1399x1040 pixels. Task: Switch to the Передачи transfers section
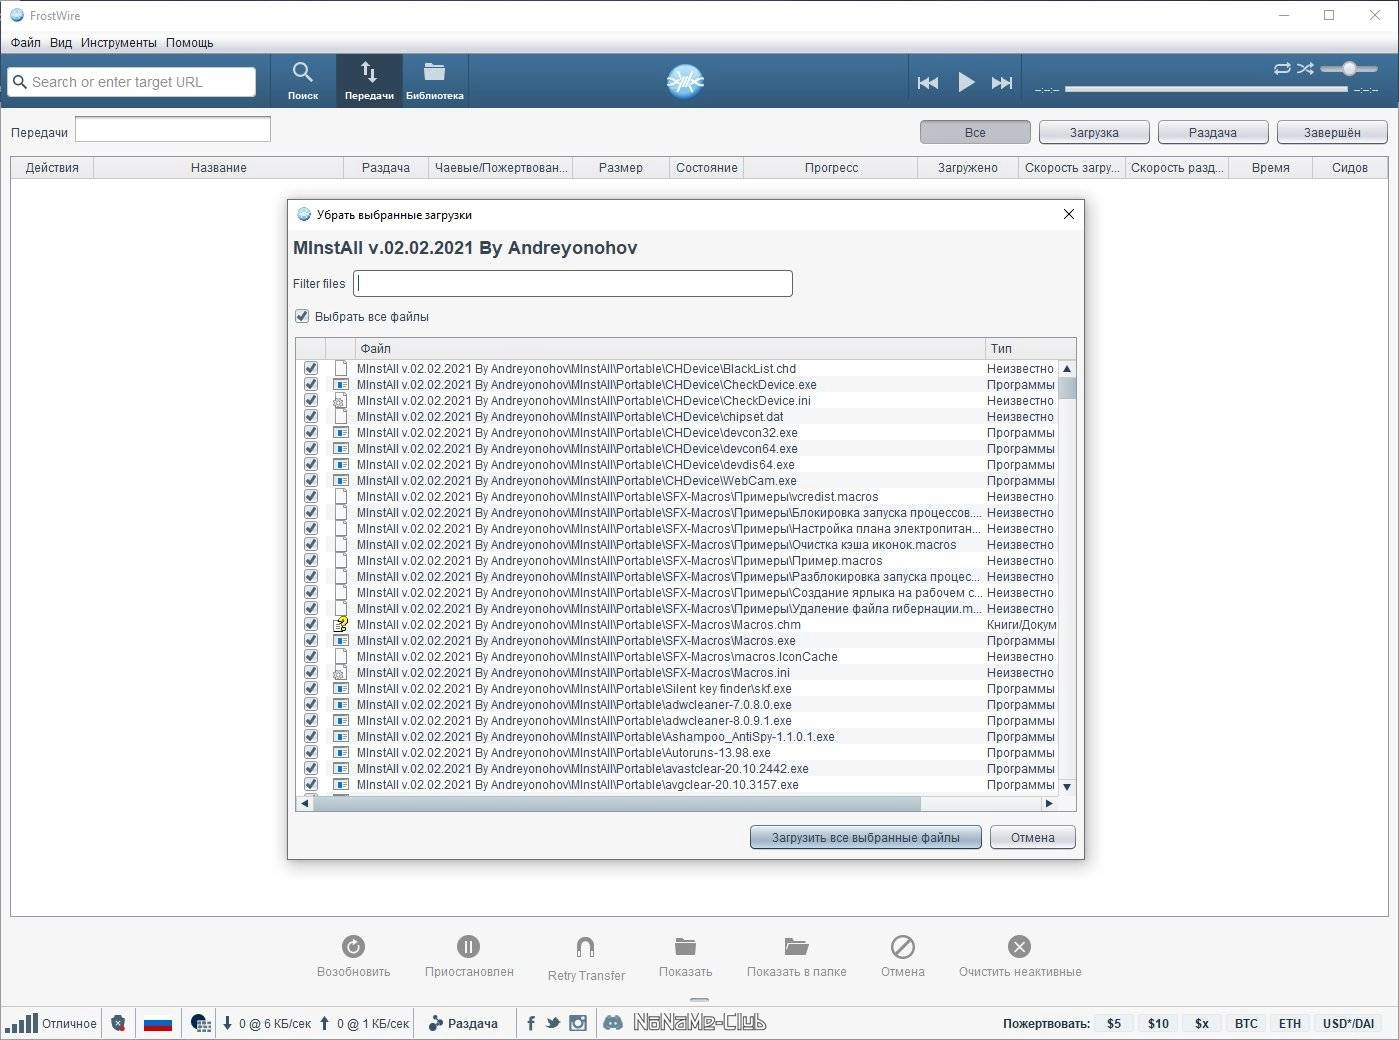(x=369, y=81)
